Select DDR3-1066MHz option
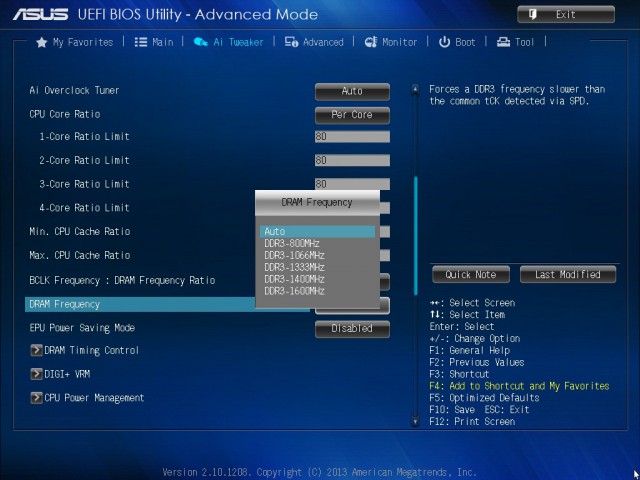 [294, 256]
